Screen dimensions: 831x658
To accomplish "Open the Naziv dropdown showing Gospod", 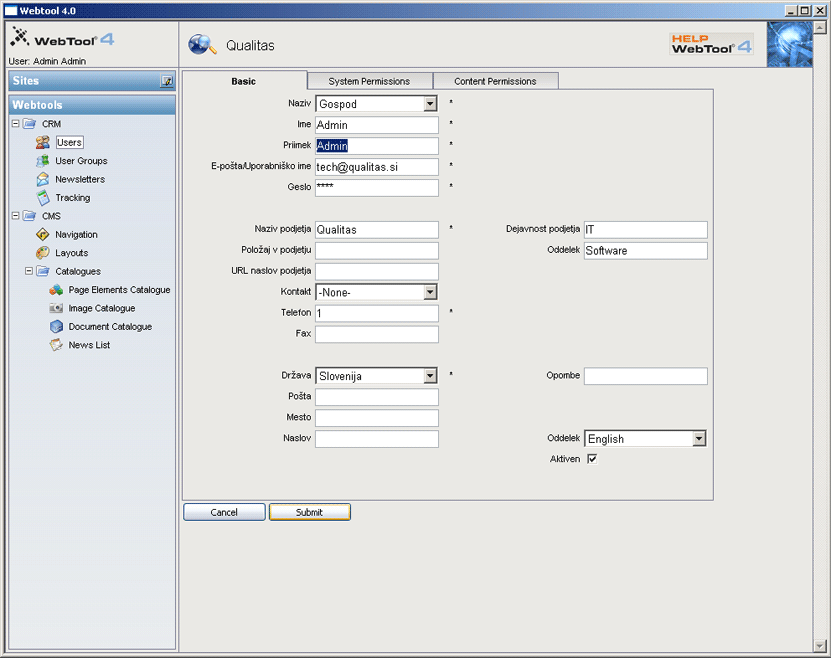I will [x=430, y=104].
